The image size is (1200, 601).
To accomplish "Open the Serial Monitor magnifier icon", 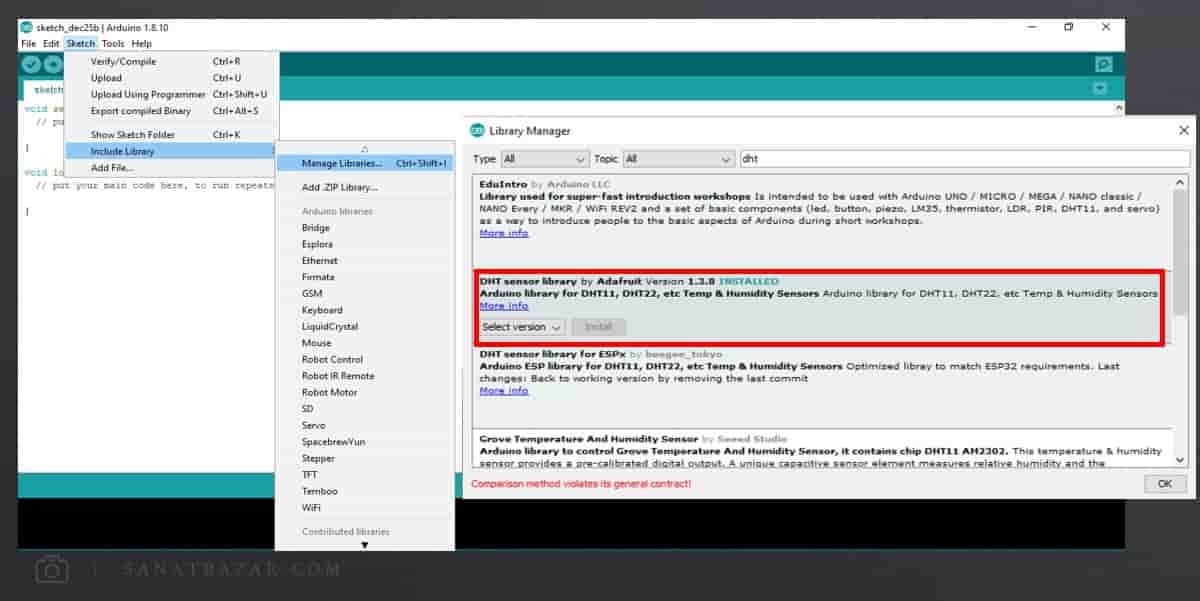I will pos(1103,65).
